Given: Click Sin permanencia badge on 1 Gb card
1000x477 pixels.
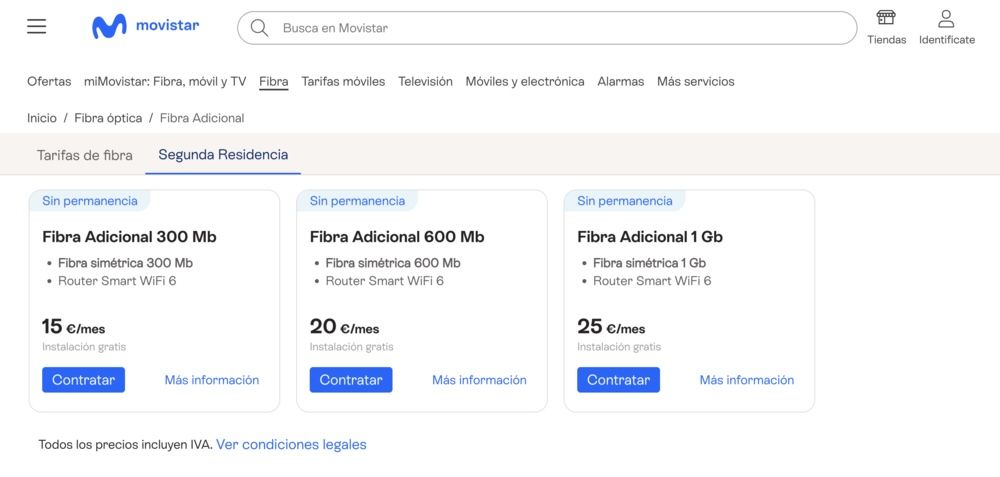Looking at the screenshot, I should pos(625,201).
